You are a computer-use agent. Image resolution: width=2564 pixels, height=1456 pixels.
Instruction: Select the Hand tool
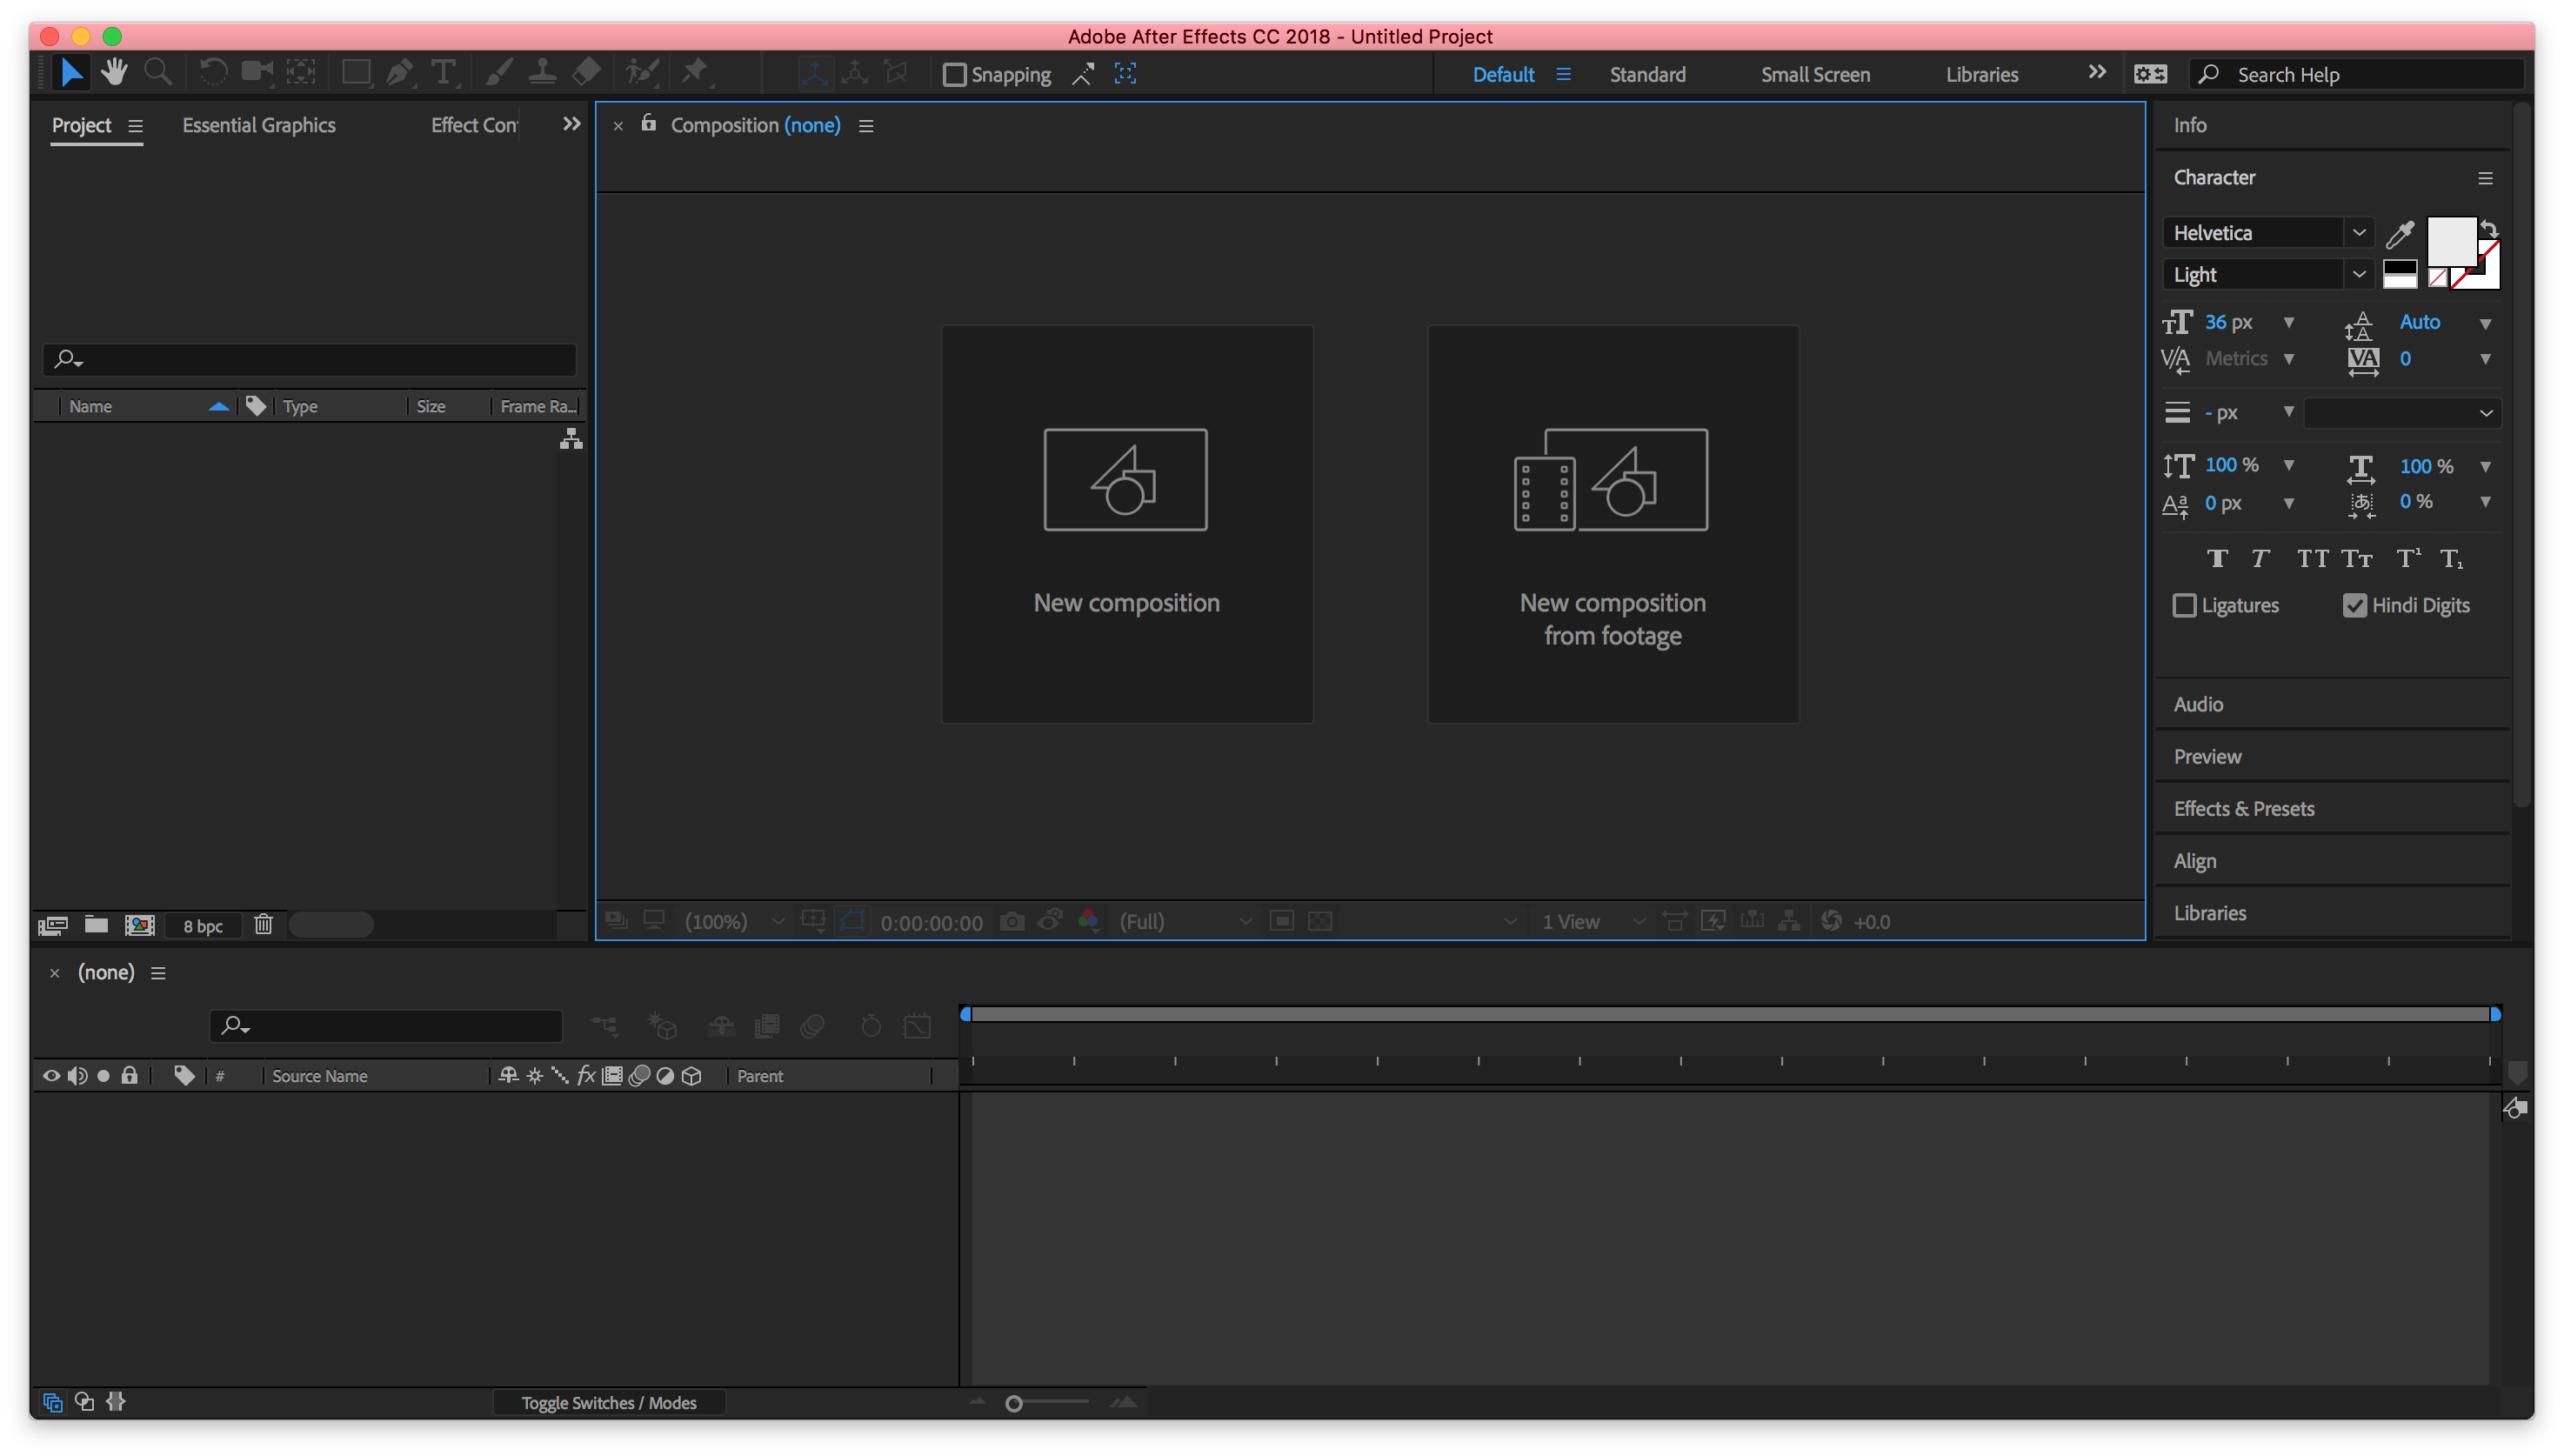click(113, 74)
